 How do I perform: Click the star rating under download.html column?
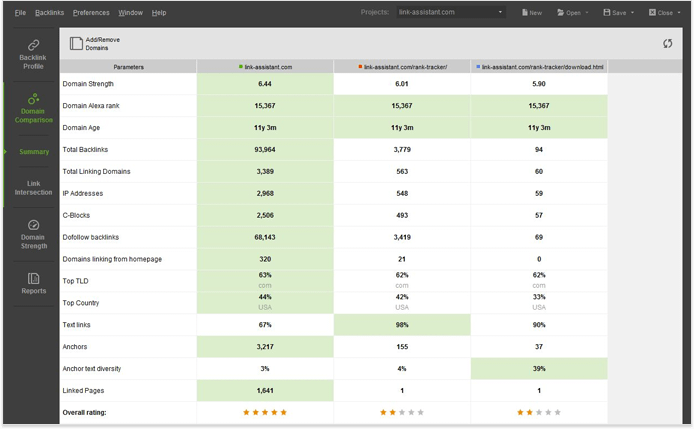tap(539, 412)
